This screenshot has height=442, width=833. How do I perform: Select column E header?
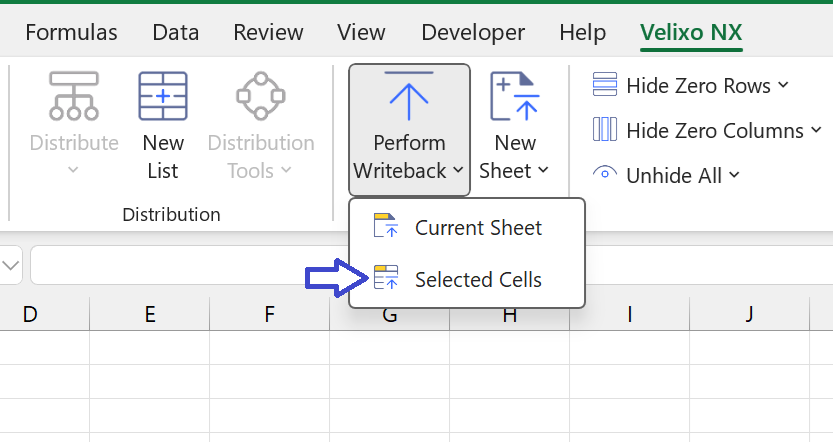(150, 314)
